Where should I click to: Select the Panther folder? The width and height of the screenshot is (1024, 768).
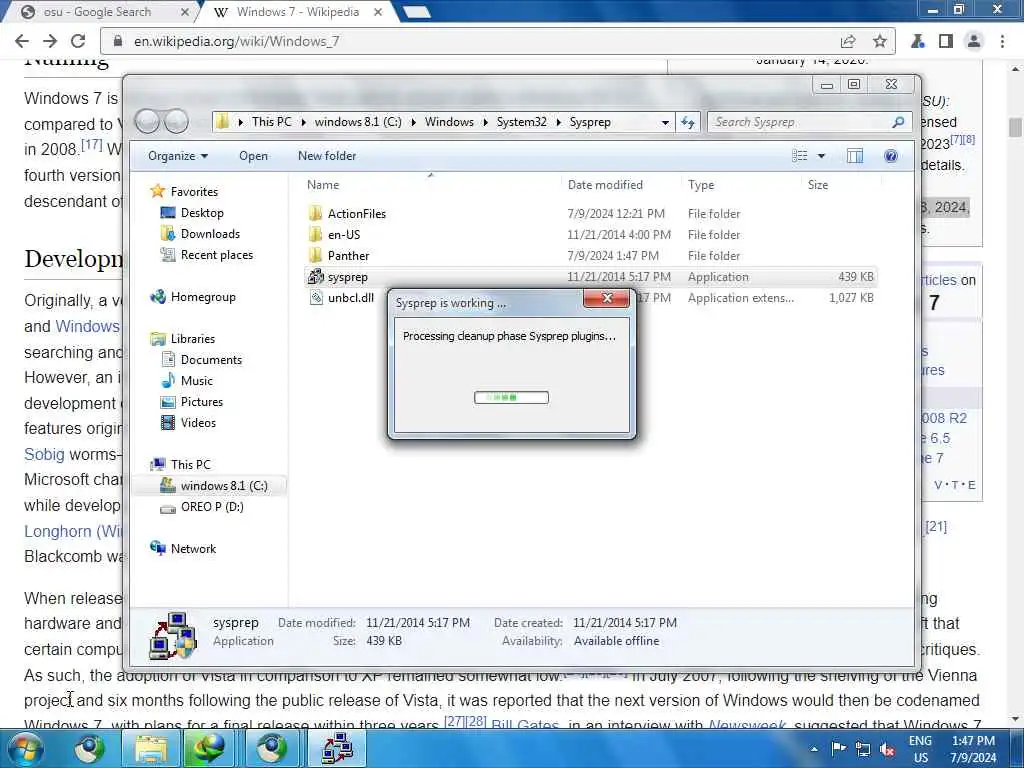click(348, 255)
